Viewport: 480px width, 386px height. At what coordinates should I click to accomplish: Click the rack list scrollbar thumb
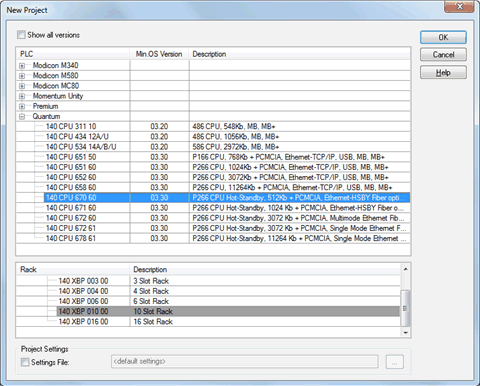pyautogui.click(x=405, y=308)
